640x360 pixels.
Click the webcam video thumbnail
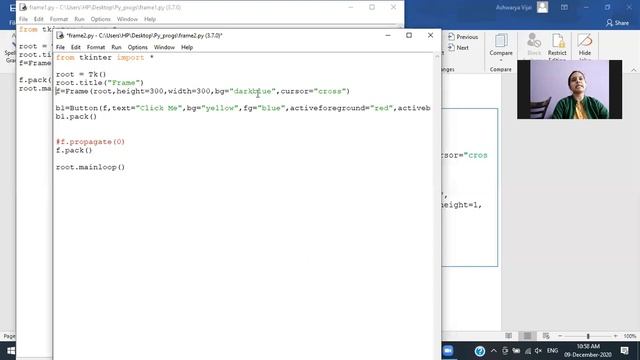(x=569, y=89)
